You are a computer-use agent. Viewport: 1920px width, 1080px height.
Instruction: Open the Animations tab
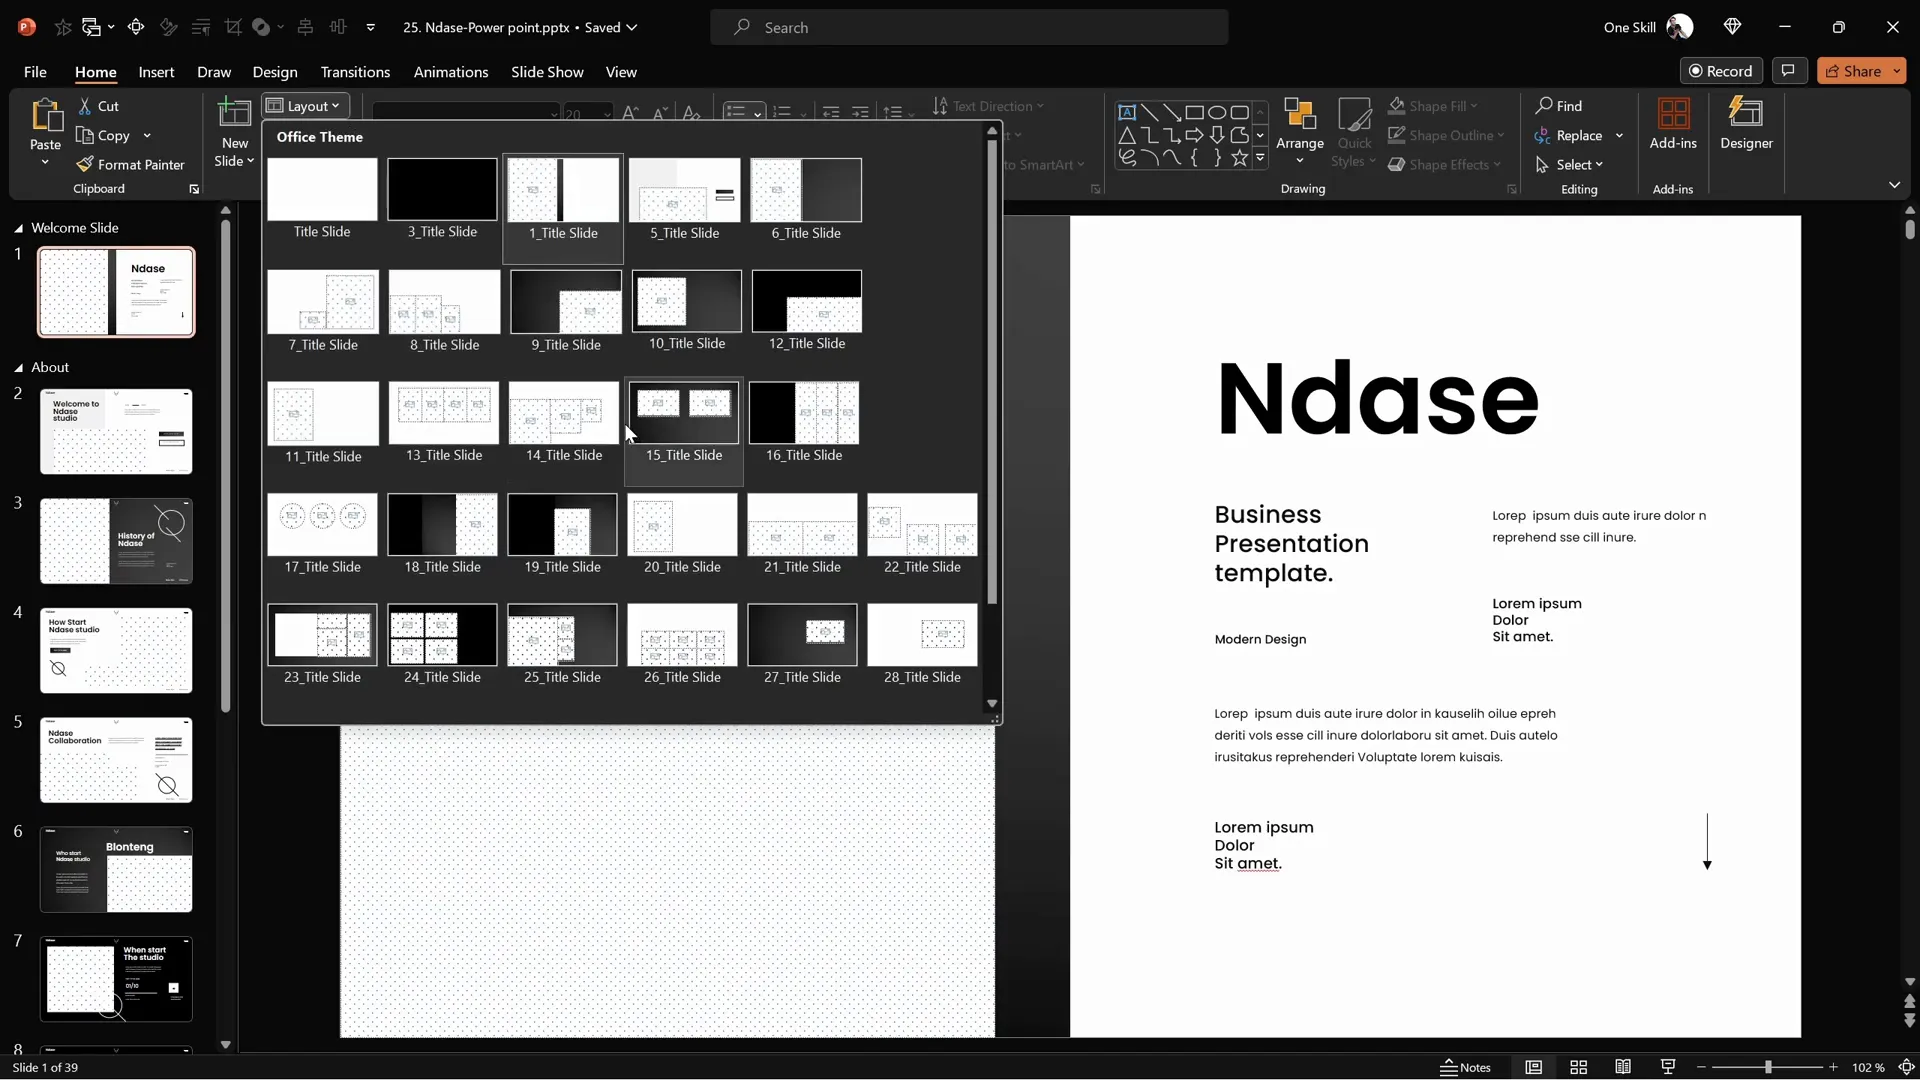(451, 72)
